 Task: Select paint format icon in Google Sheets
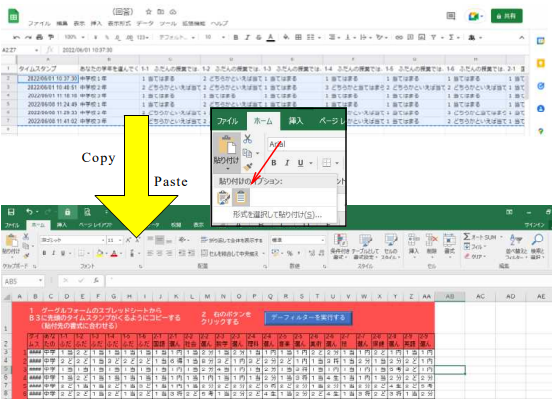51,37
